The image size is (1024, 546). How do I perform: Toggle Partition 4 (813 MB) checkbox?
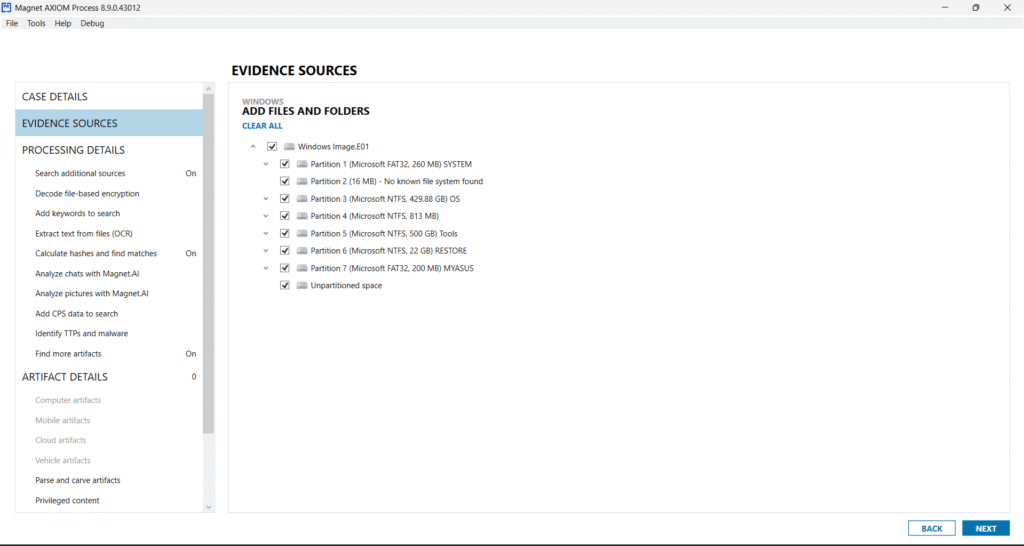(285, 216)
